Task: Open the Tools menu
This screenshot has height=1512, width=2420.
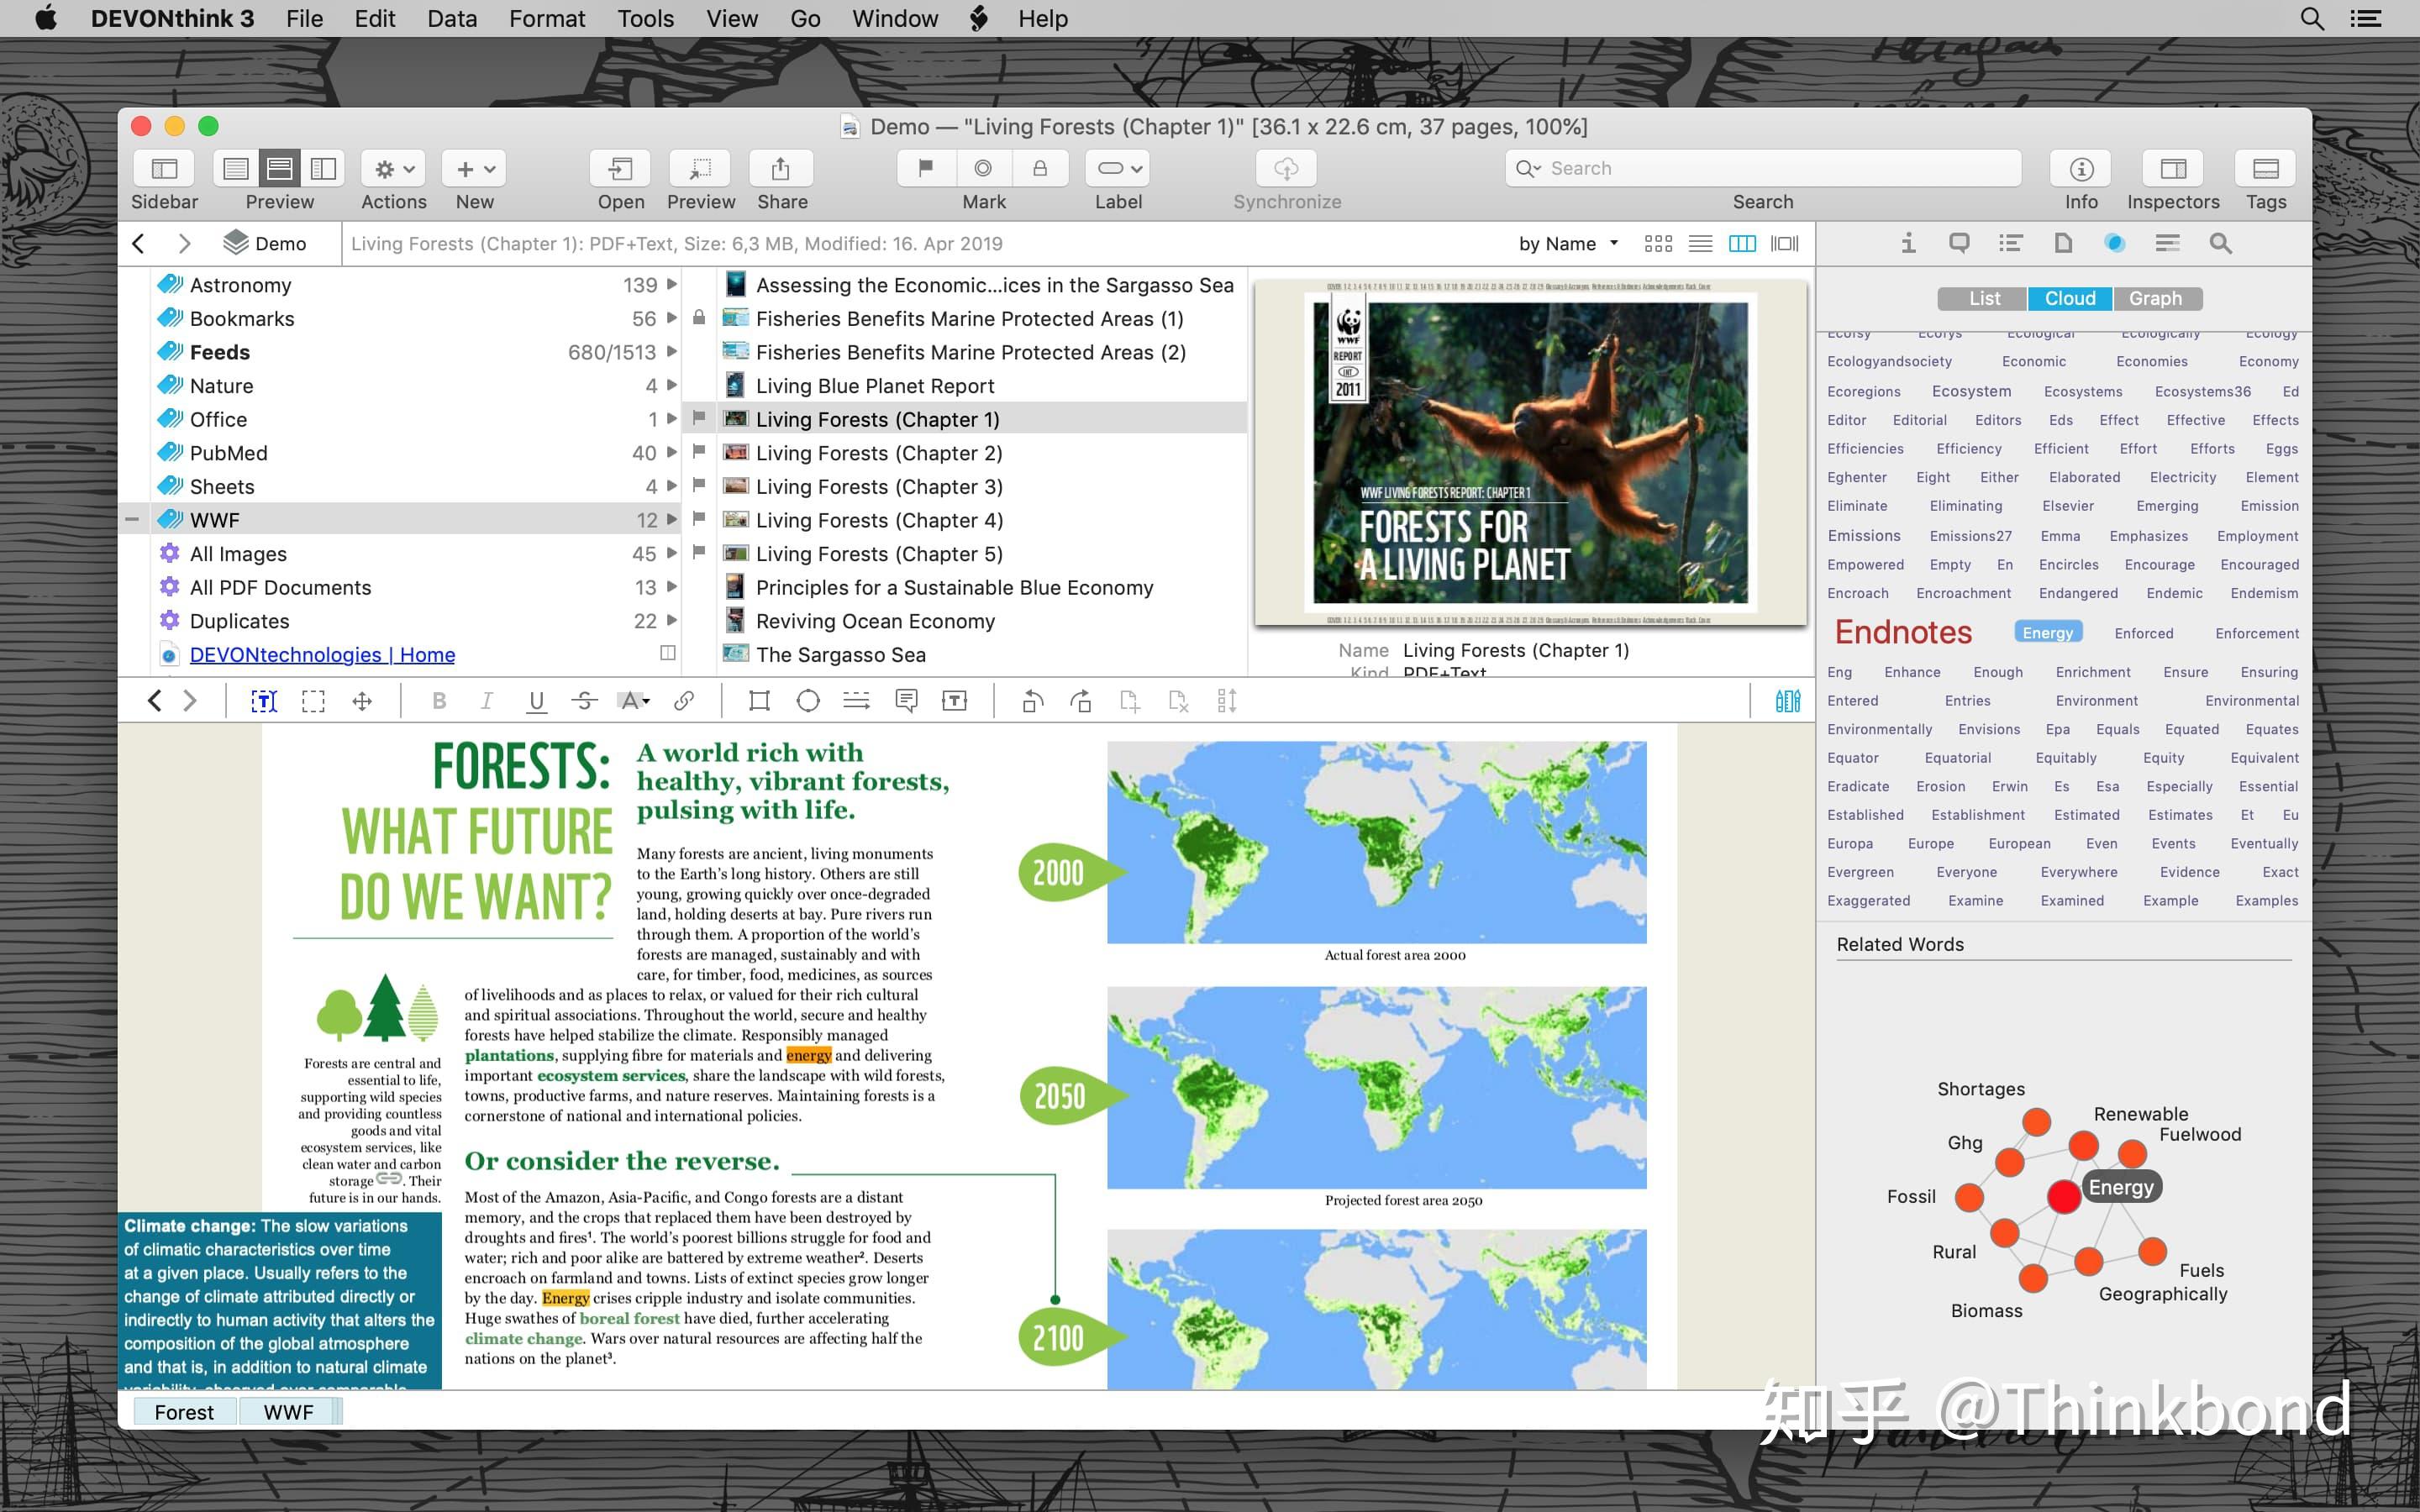Action: (x=645, y=19)
